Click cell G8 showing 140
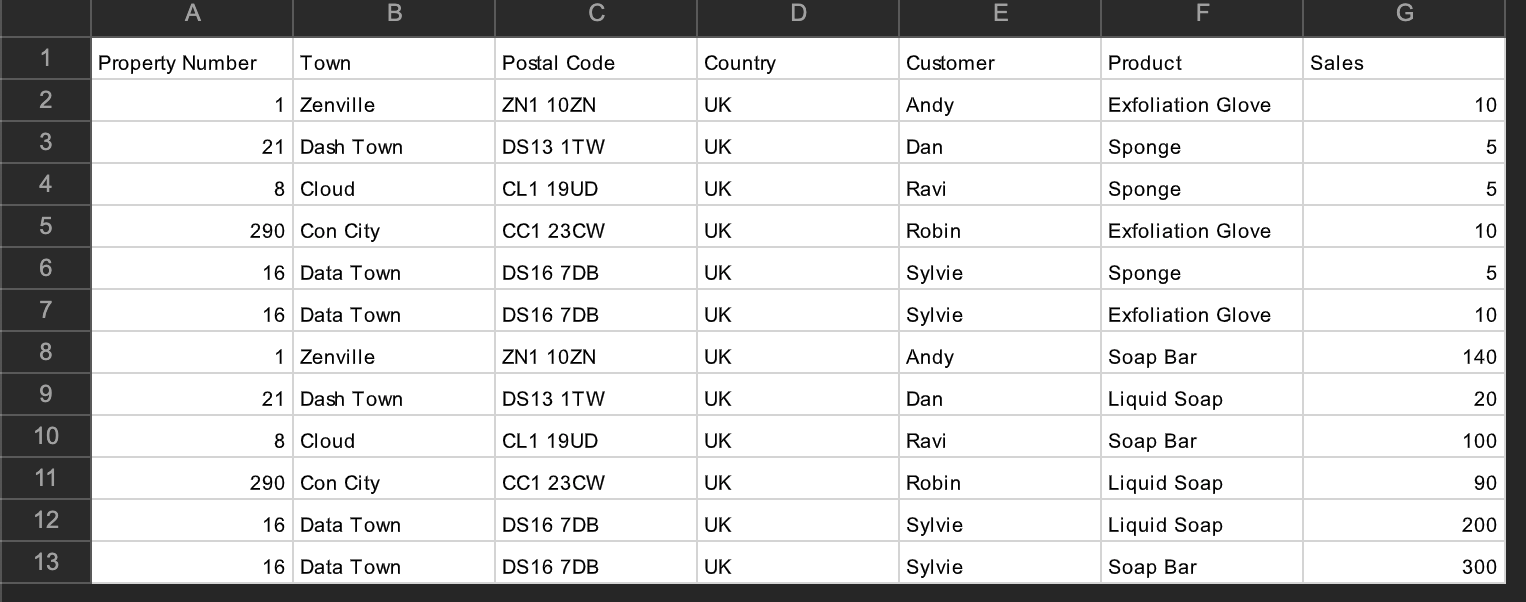The height and width of the screenshot is (602, 1526). coord(1404,357)
